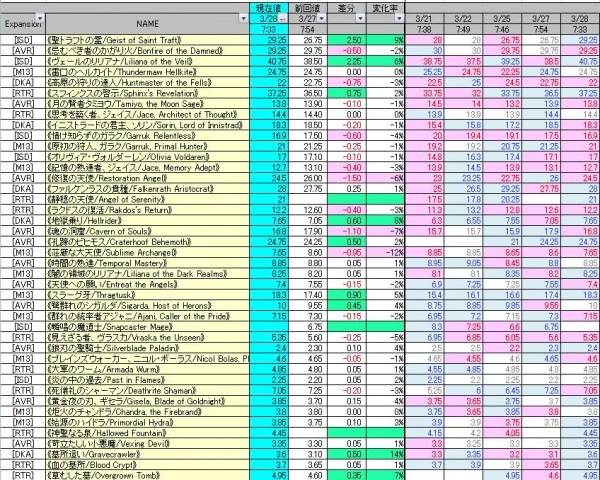The height and width of the screenshot is (480, 600).
Task: Select the Snapcaster Mage name cell
Action: click(x=147, y=327)
